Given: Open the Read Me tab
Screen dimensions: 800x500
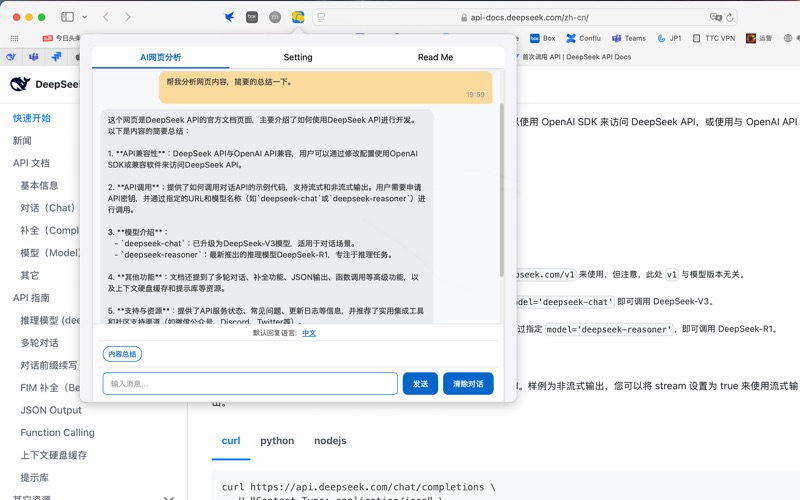Looking at the screenshot, I should tap(435, 57).
